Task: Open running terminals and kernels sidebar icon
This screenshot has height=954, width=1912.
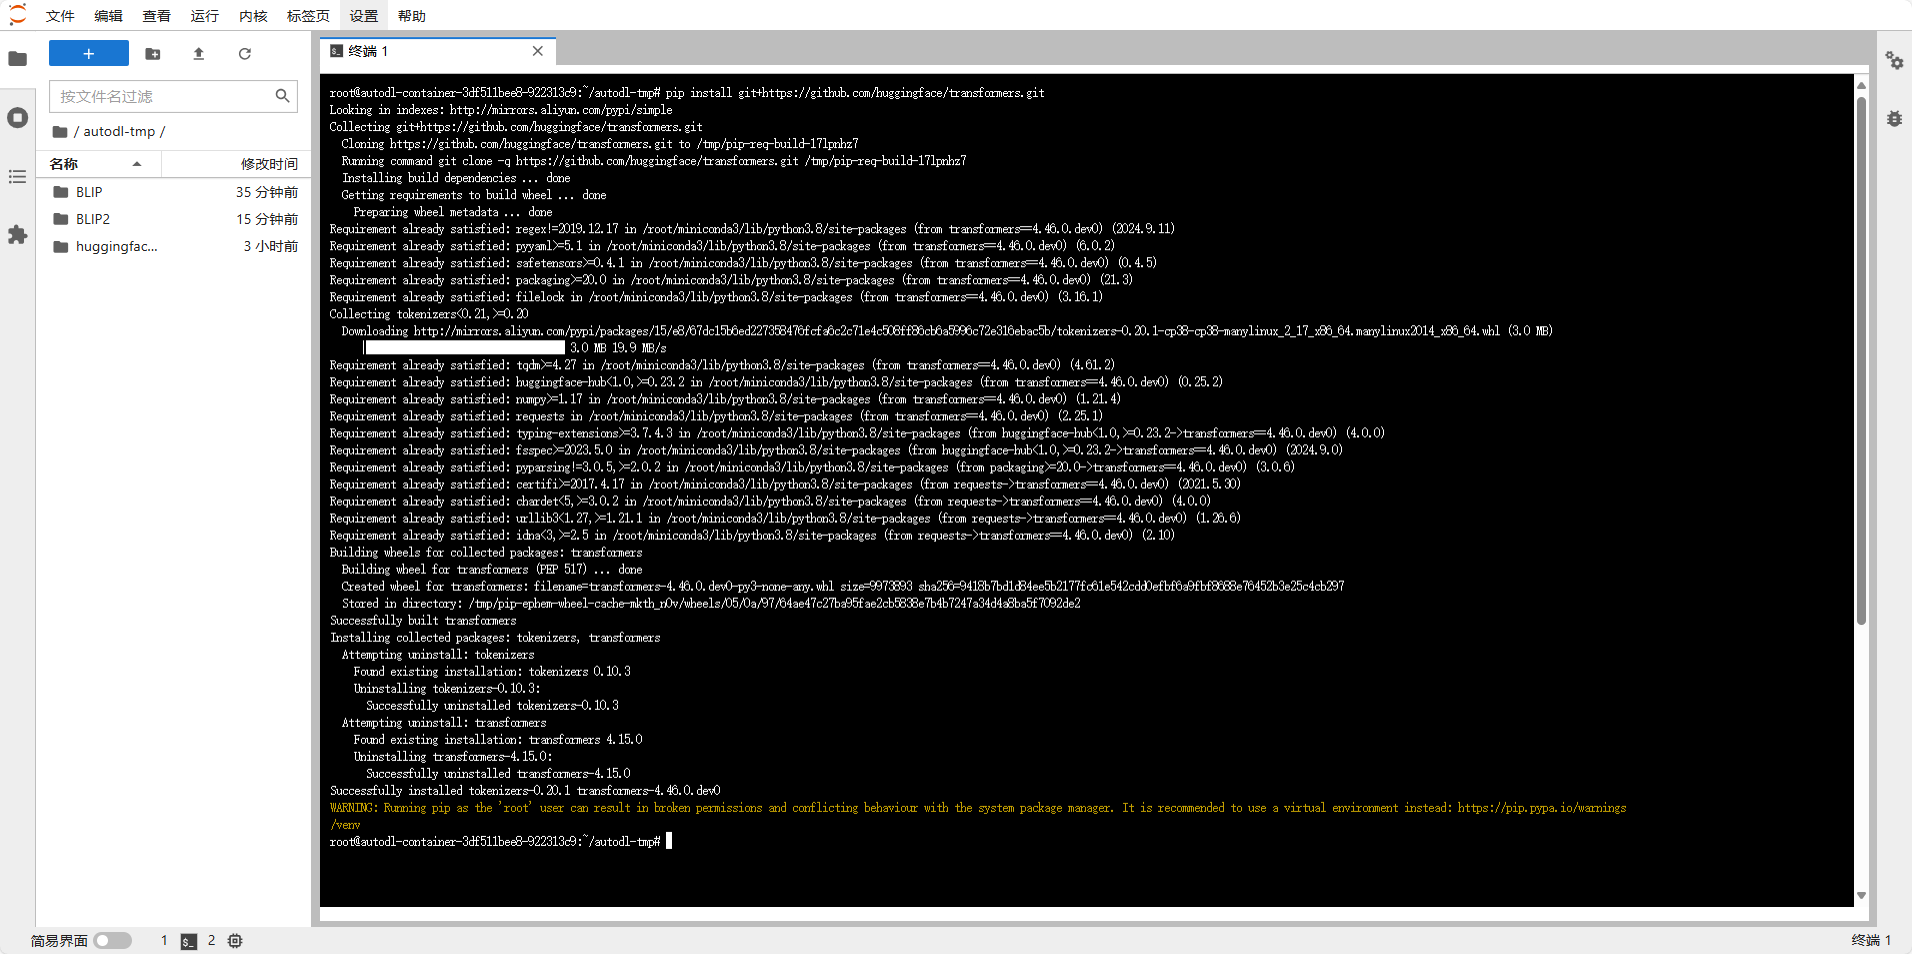Action: pyautogui.click(x=17, y=118)
